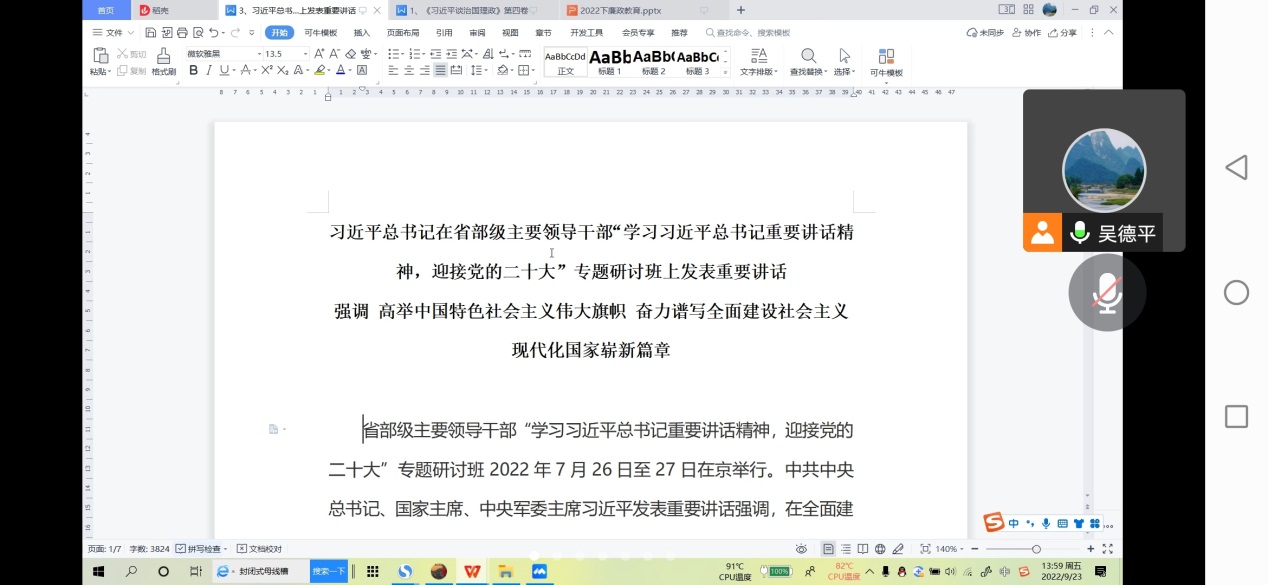The height and width of the screenshot is (585, 1268).
Task: Center-align the paragraph text
Action: pyautogui.click(x=409, y=70)
